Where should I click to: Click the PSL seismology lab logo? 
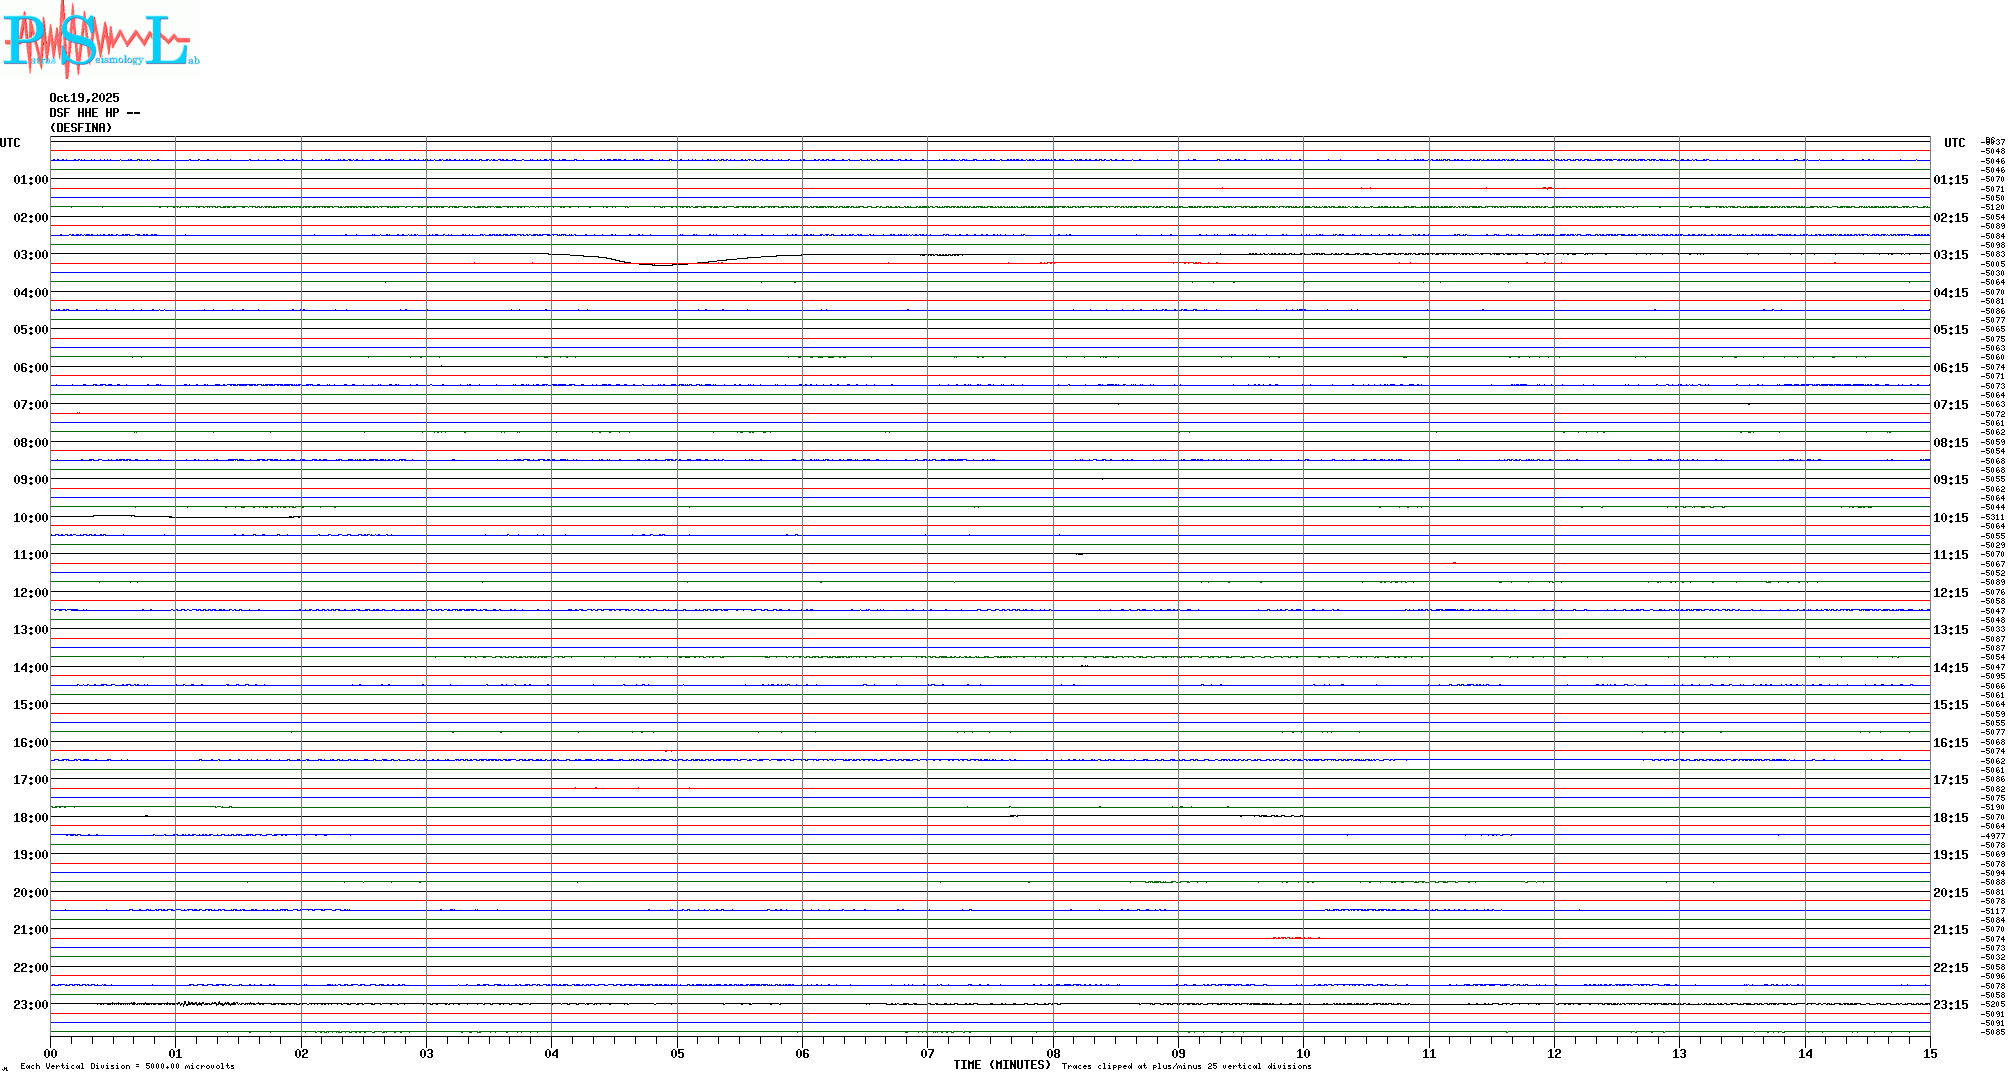[100, 38]
